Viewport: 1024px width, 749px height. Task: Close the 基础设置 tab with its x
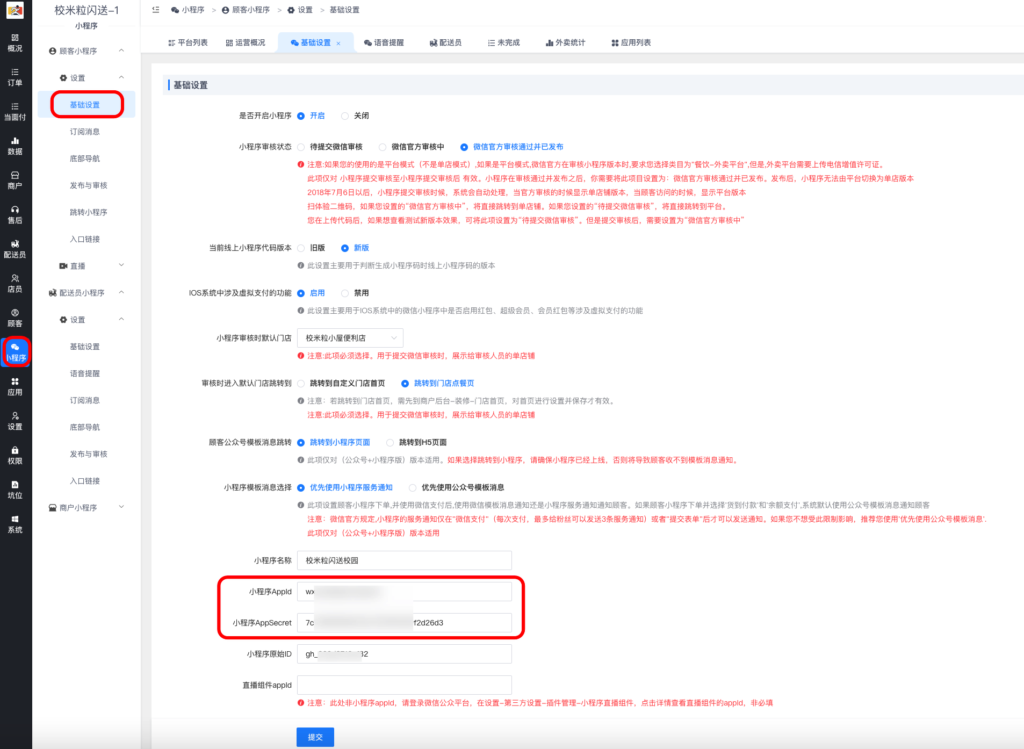[x=338, y=44]
